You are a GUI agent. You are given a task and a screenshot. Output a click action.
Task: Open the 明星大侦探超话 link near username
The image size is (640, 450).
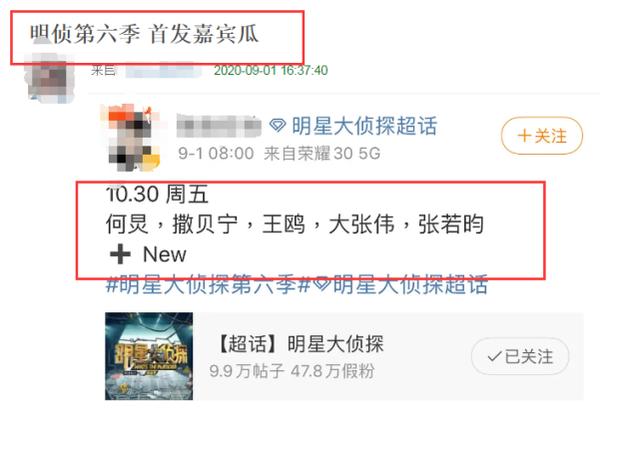click(x=364, y=125)
